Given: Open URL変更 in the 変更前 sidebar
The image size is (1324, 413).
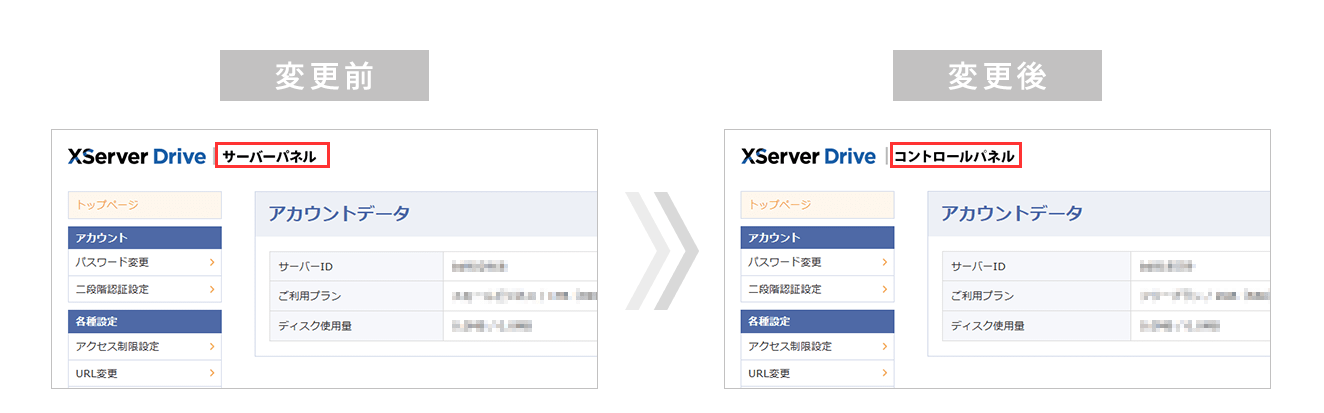Looking at the screenshot, I should 96,374.
